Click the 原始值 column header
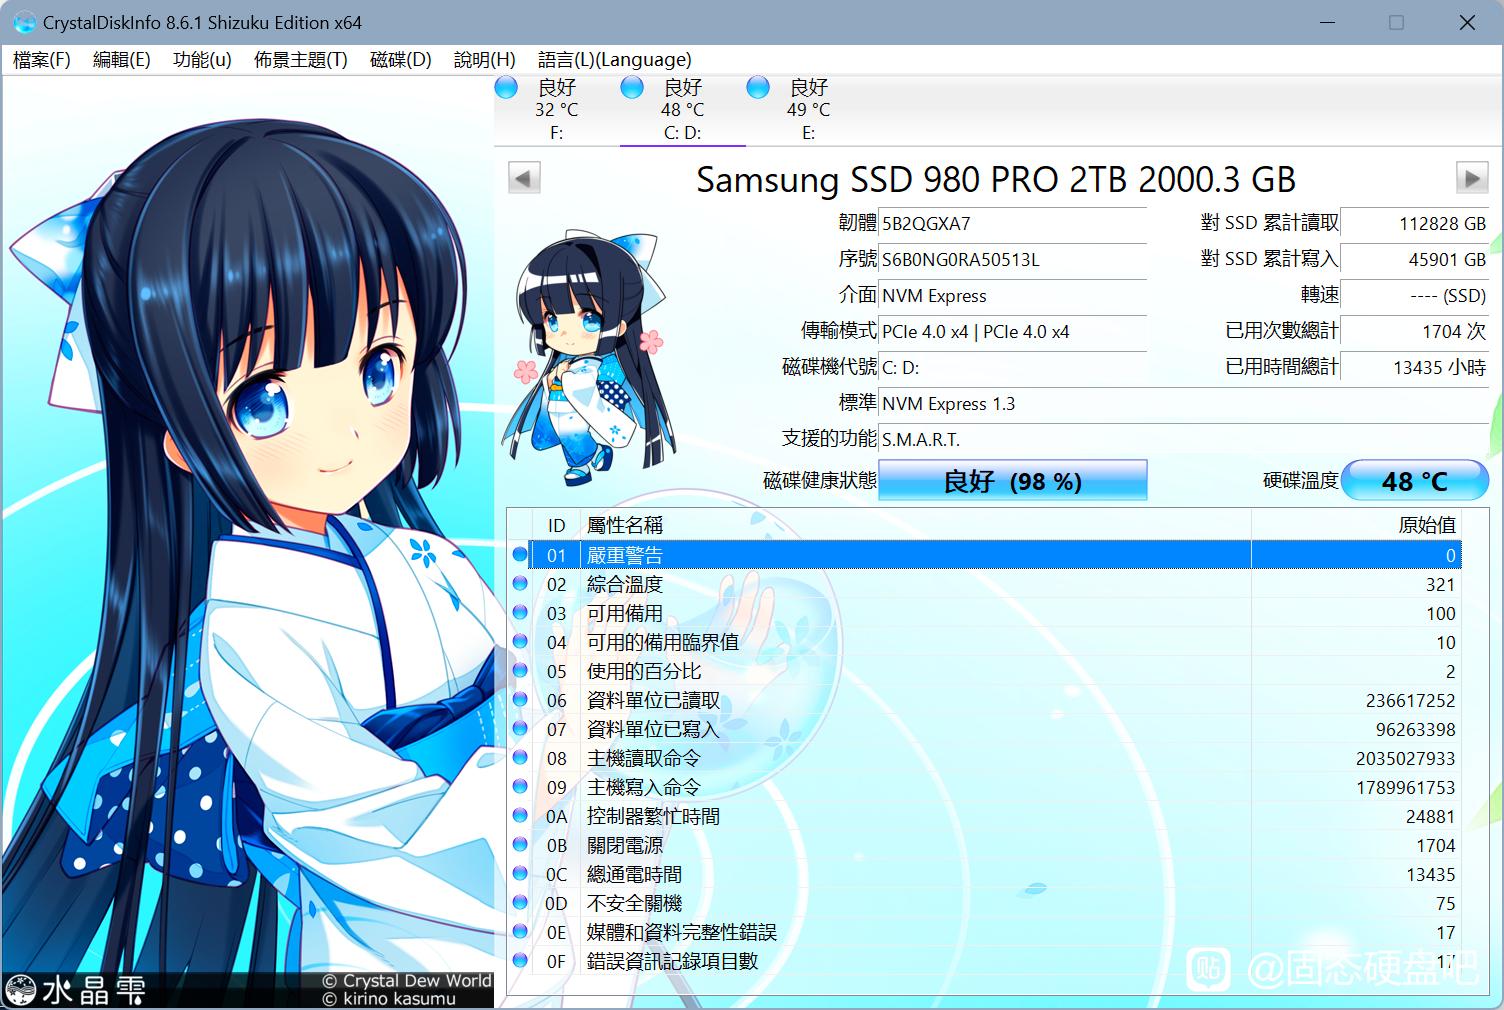The width and height of the screenshot is (1504, 1010). pos(1356,525)
